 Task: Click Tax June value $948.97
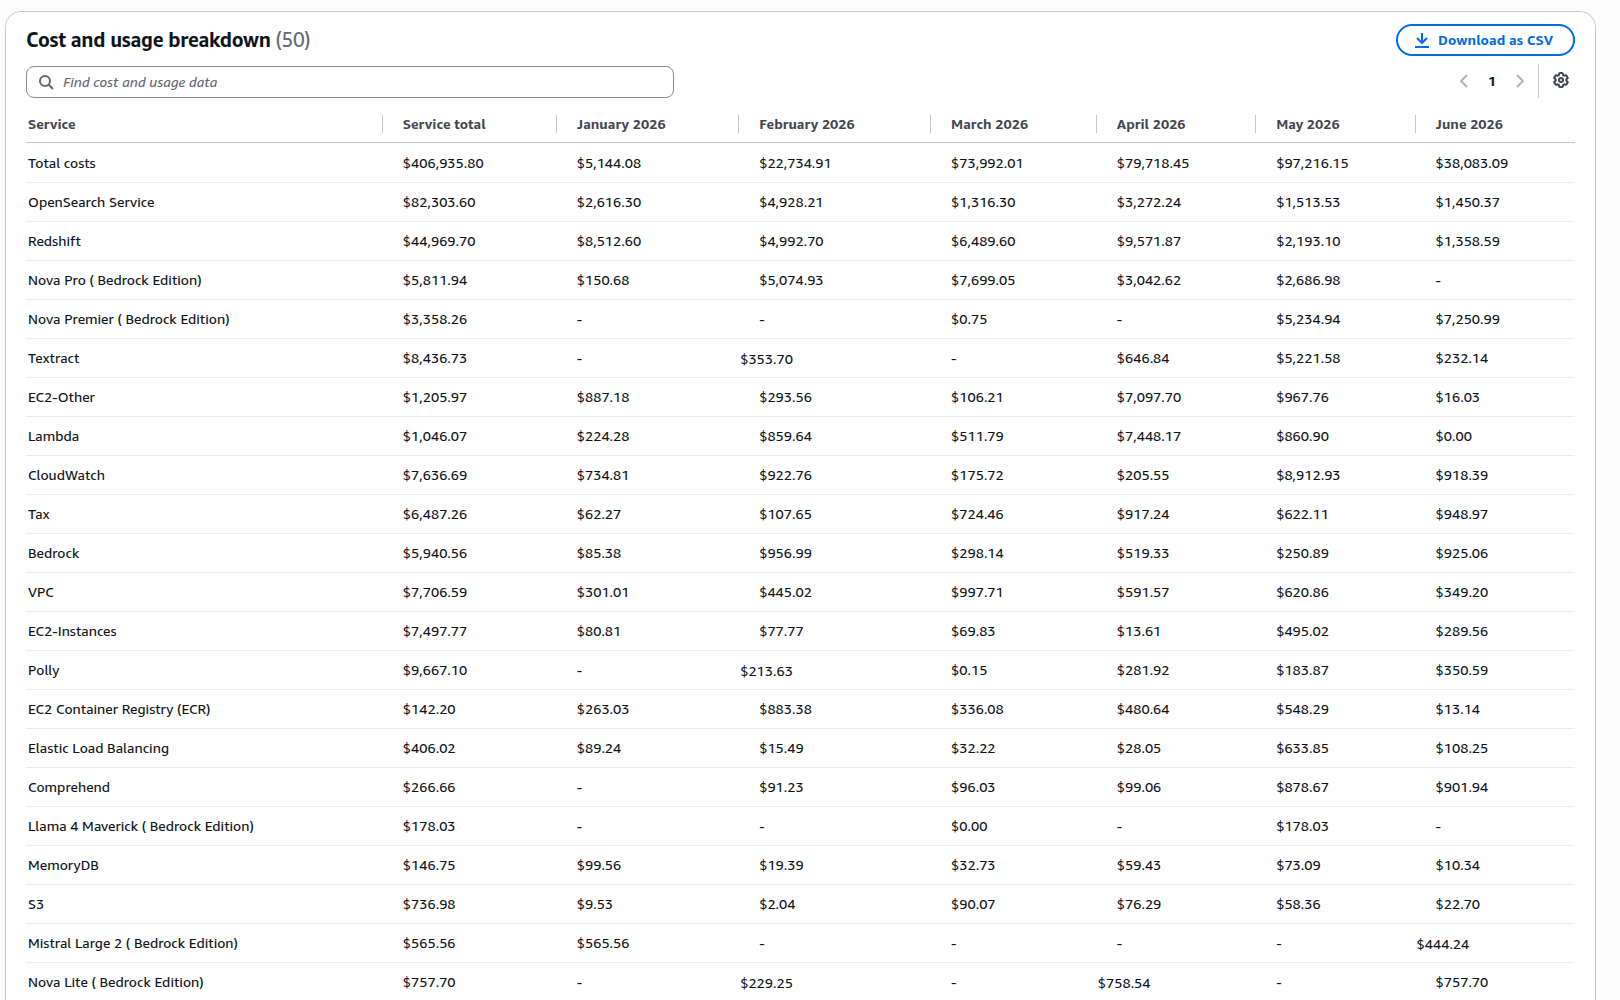pos(1461,514)
